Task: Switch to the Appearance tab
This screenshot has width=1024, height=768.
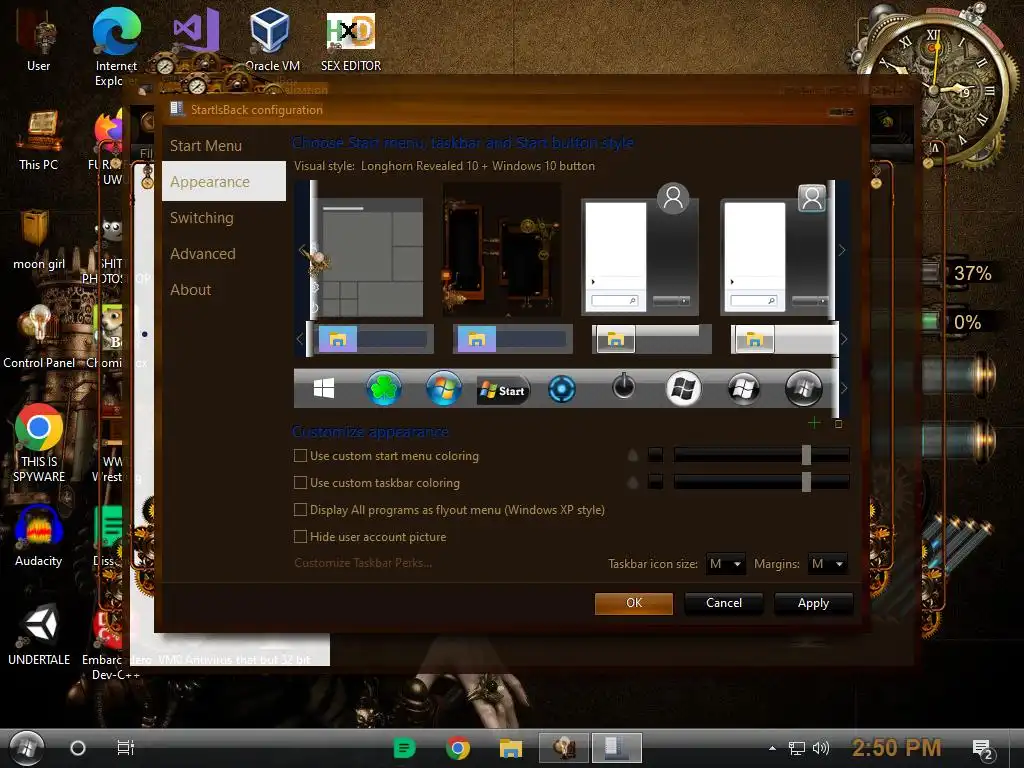Action: click(224, 182)
